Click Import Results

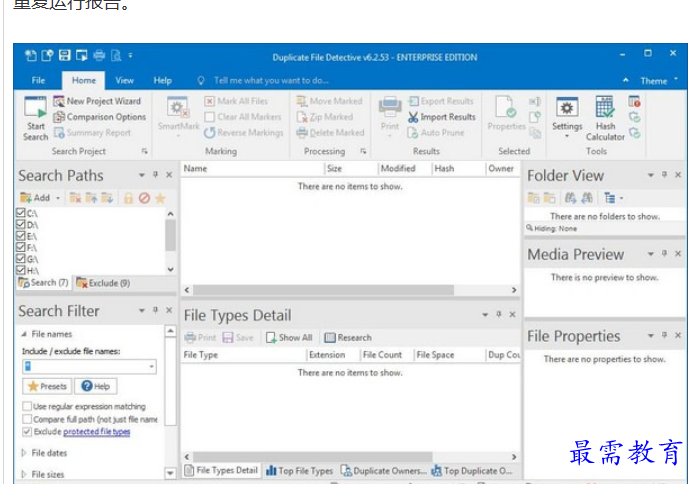pyautogui.click(x=442, y=117)
